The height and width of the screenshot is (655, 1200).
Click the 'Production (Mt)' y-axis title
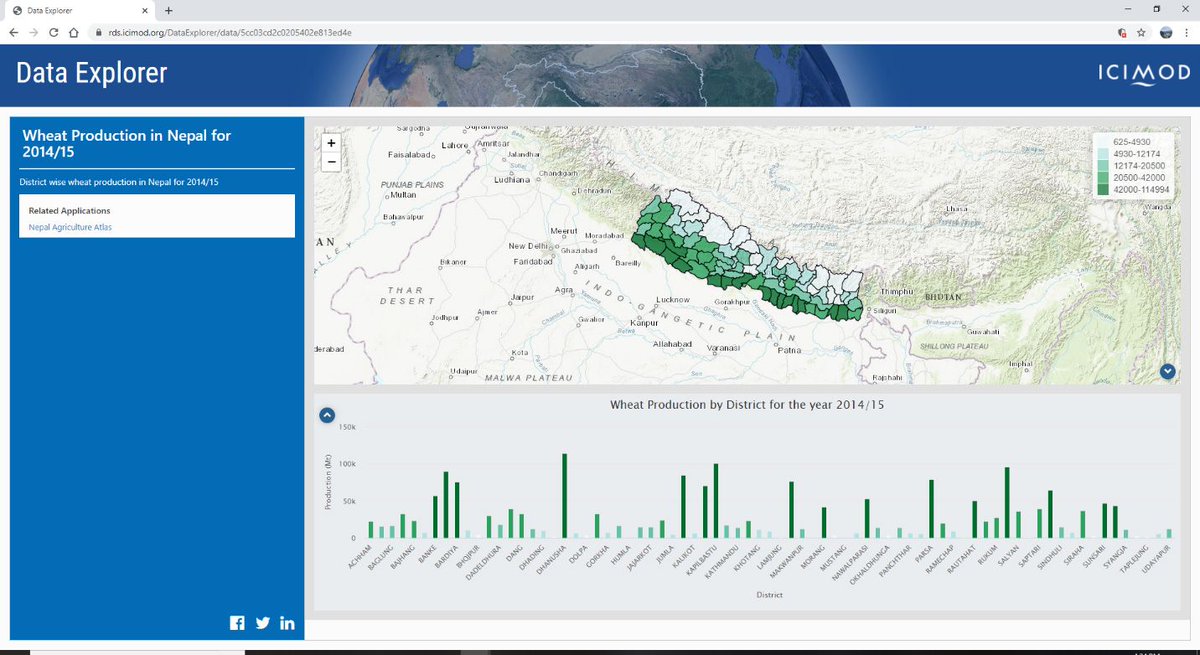pos(326,482)
